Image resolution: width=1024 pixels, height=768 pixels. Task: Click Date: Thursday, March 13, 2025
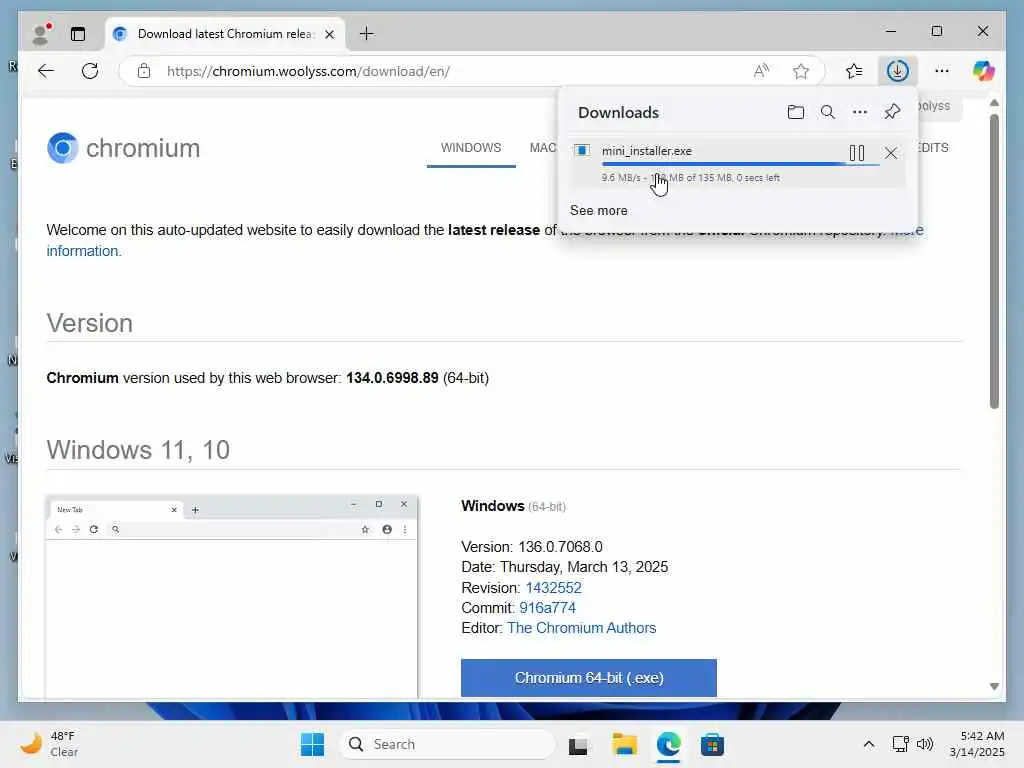564,567
